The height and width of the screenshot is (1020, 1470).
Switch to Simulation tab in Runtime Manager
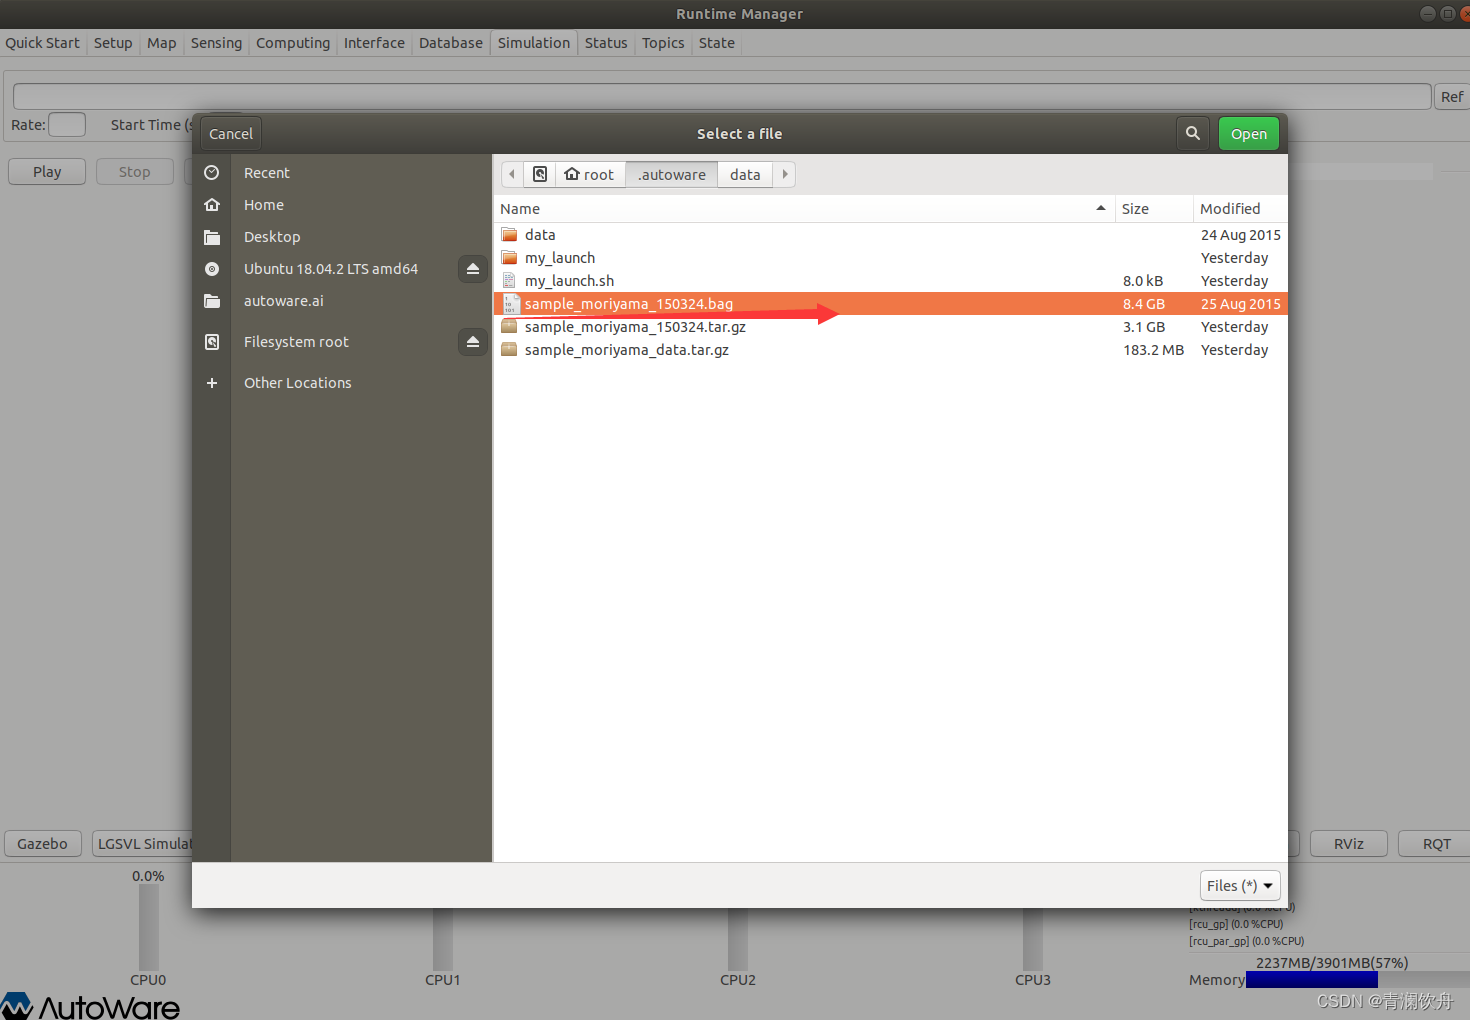tap(534, 43)
